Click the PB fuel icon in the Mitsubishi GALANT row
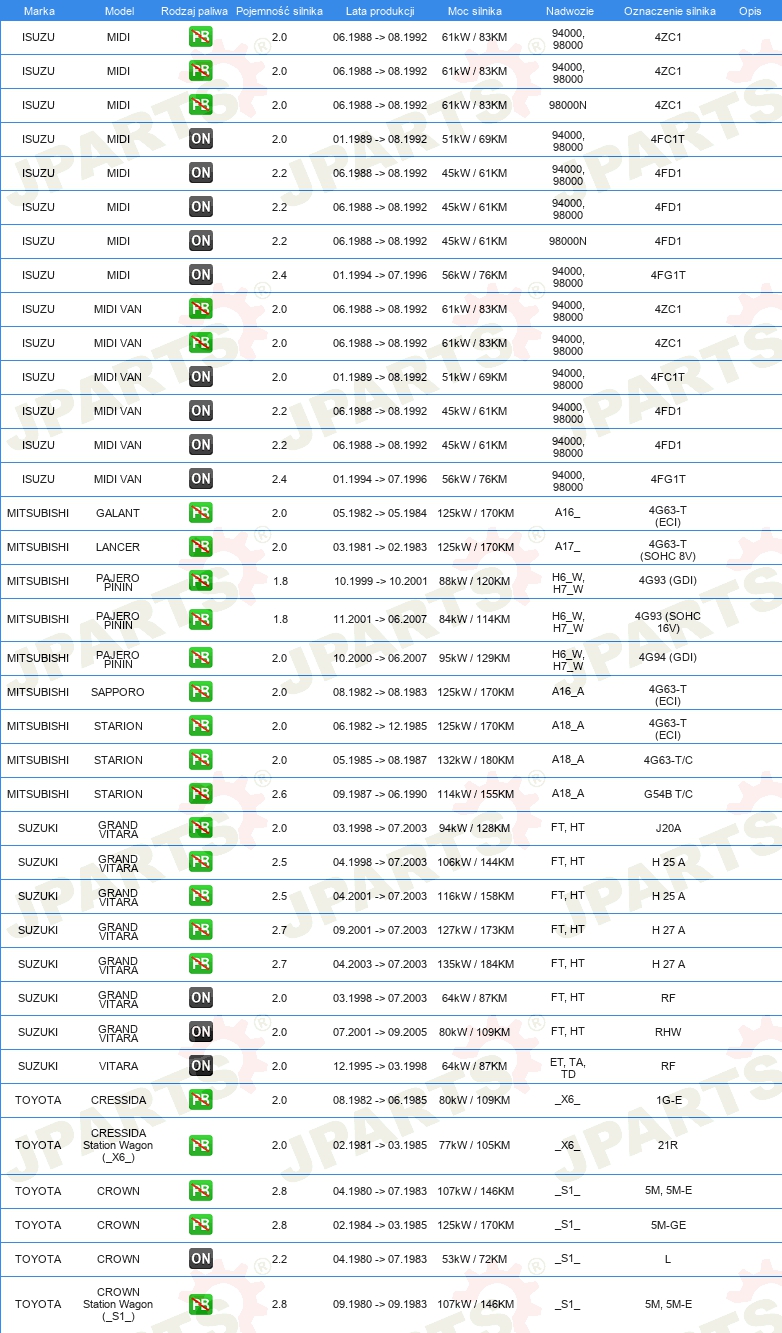Screen dimensions: 782x1333 pos(201,513)
